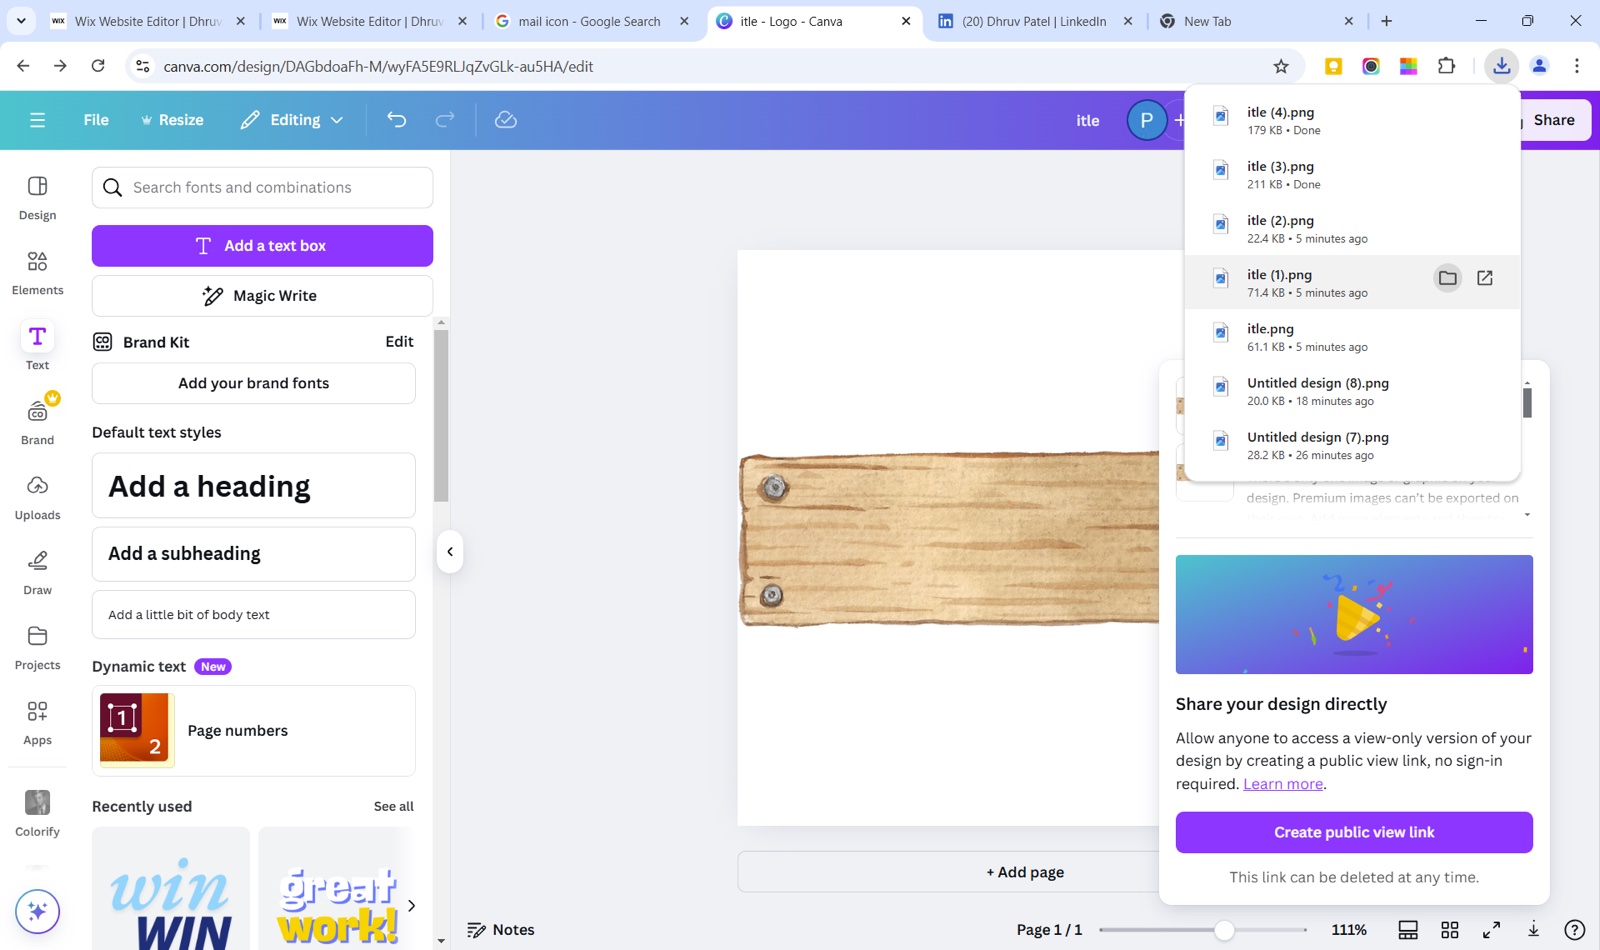
Task: Open Chrome downloads toolbar icon
Action: (x=1501, y=66)
